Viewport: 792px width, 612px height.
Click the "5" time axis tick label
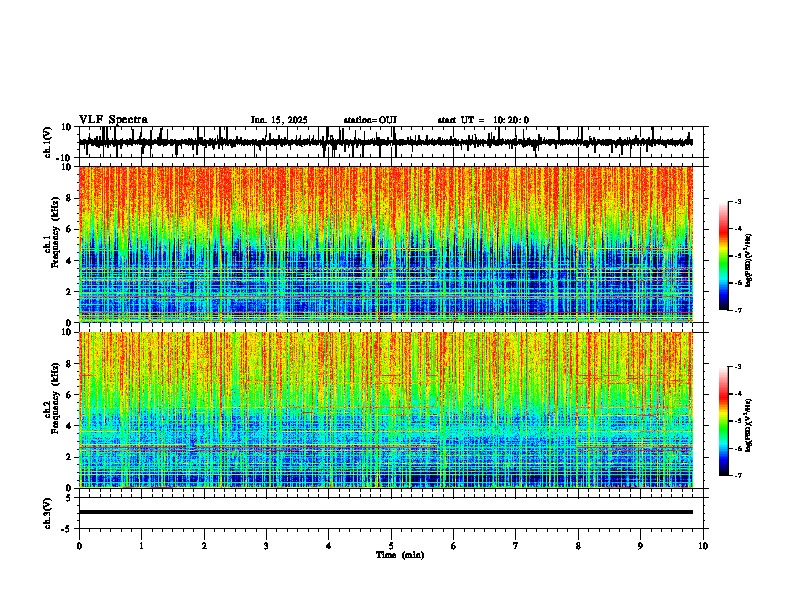point(391,546)
